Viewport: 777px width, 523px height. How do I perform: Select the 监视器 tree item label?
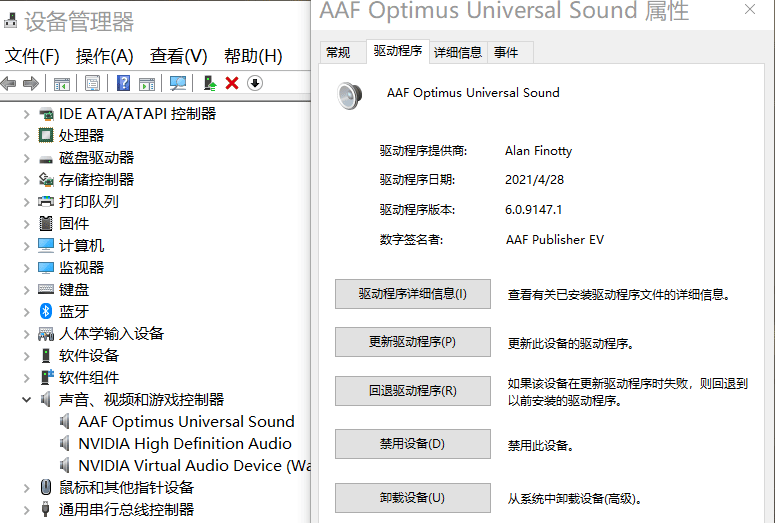(81, 268)
